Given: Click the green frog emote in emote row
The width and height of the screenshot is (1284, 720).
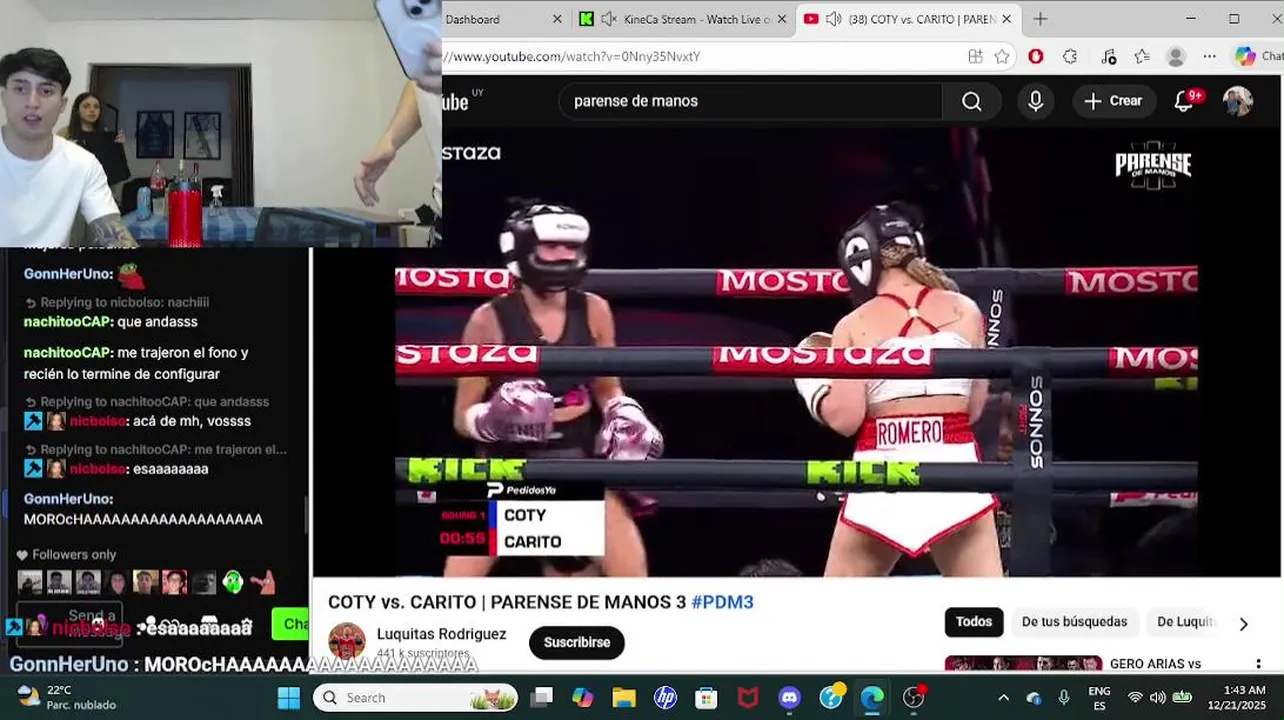Looking at the screenshot, I should pos(232,581).
